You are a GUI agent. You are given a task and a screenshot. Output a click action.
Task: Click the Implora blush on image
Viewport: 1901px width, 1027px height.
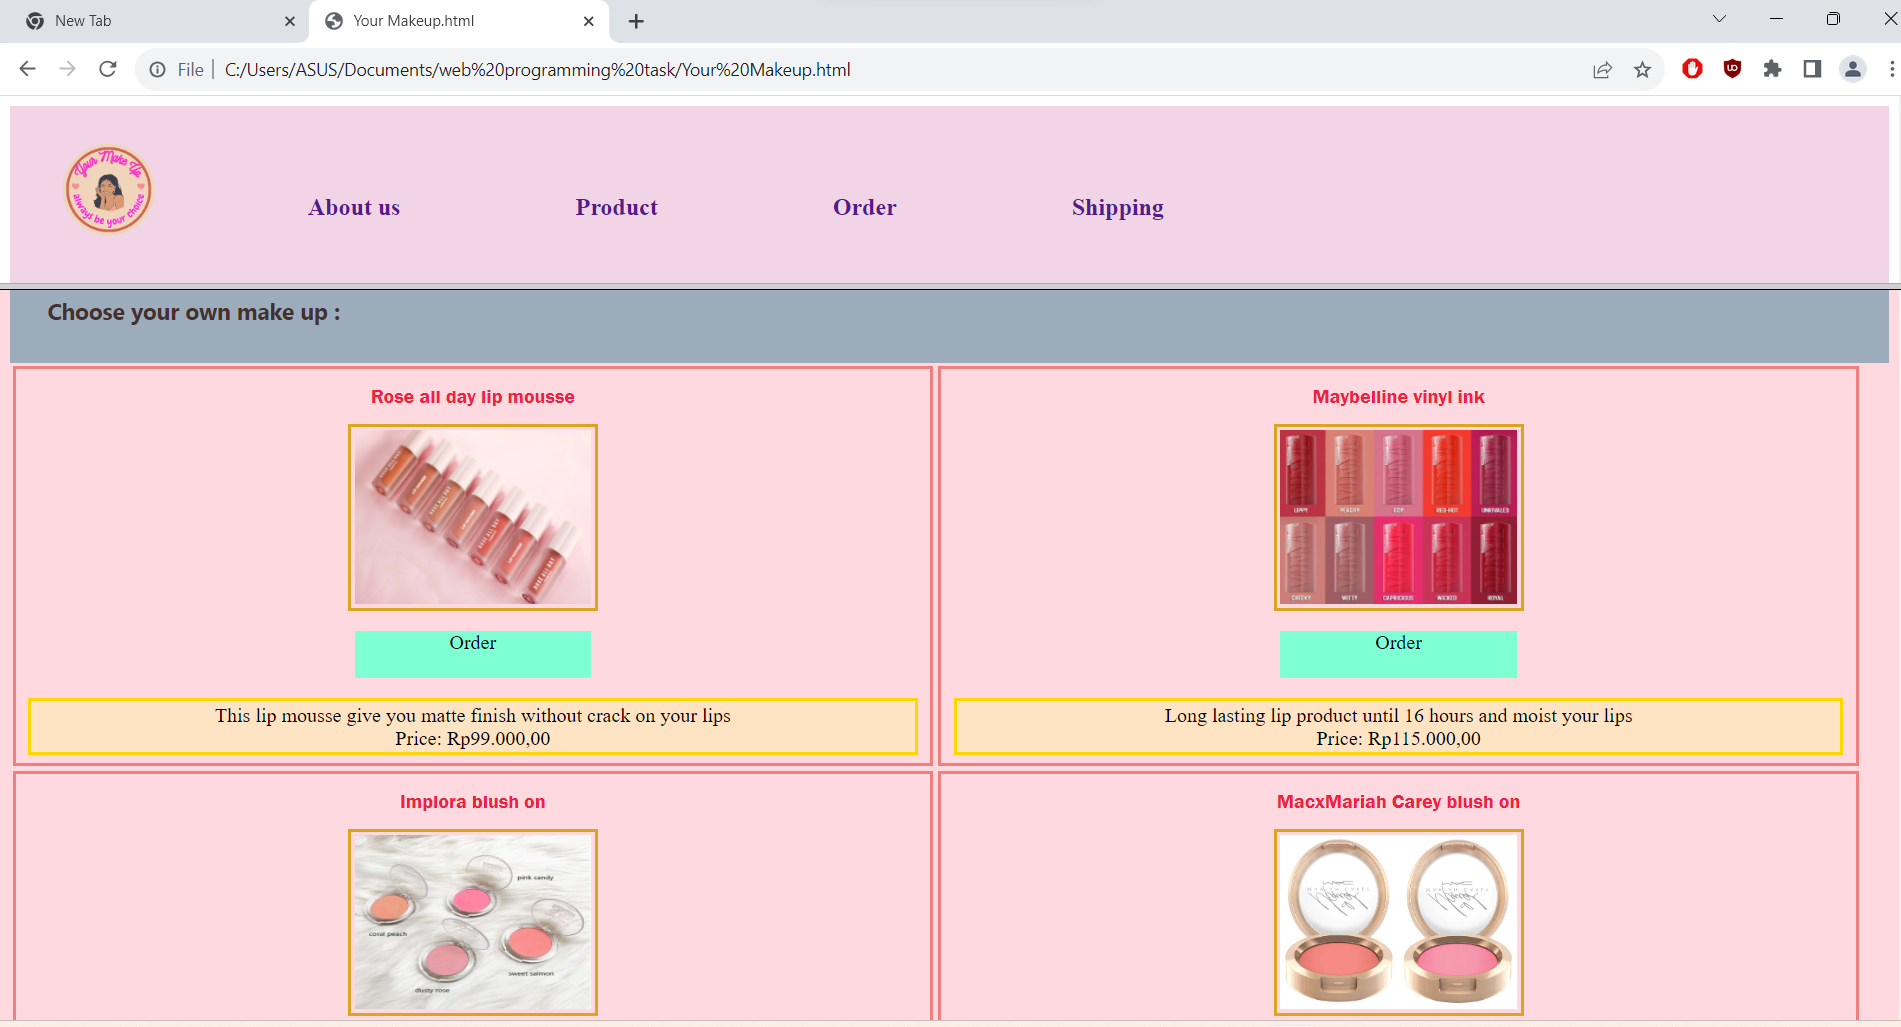coord(472,922)
